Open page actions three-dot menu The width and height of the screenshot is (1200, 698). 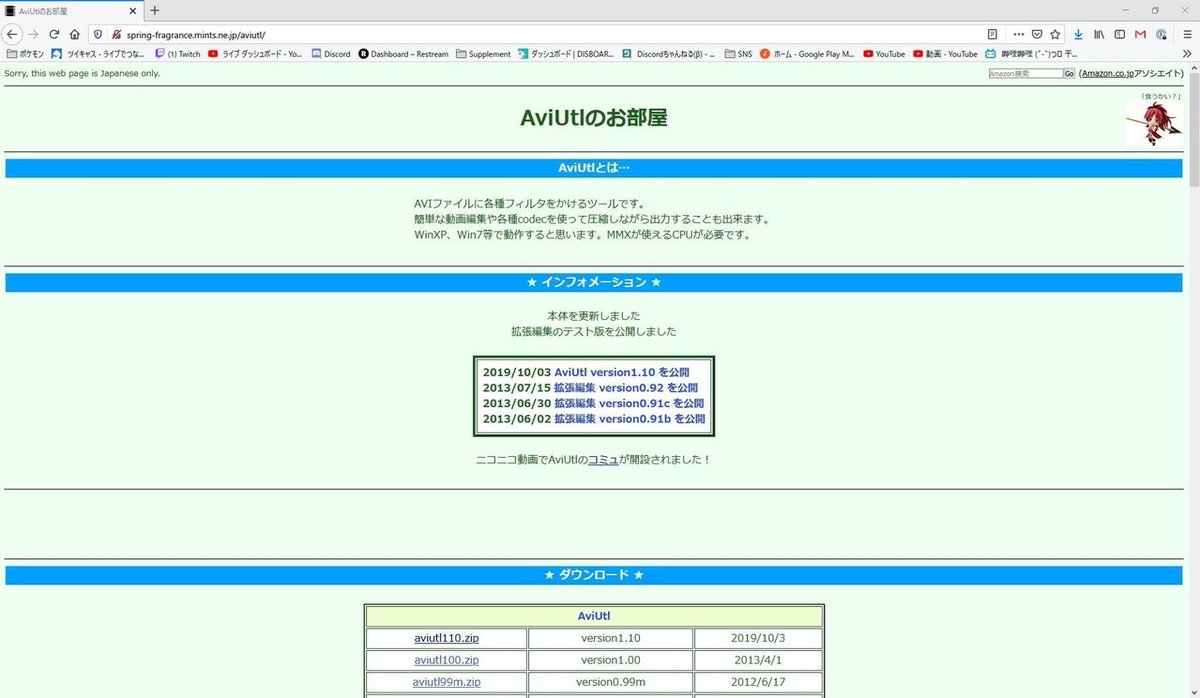click(1019, 34)
